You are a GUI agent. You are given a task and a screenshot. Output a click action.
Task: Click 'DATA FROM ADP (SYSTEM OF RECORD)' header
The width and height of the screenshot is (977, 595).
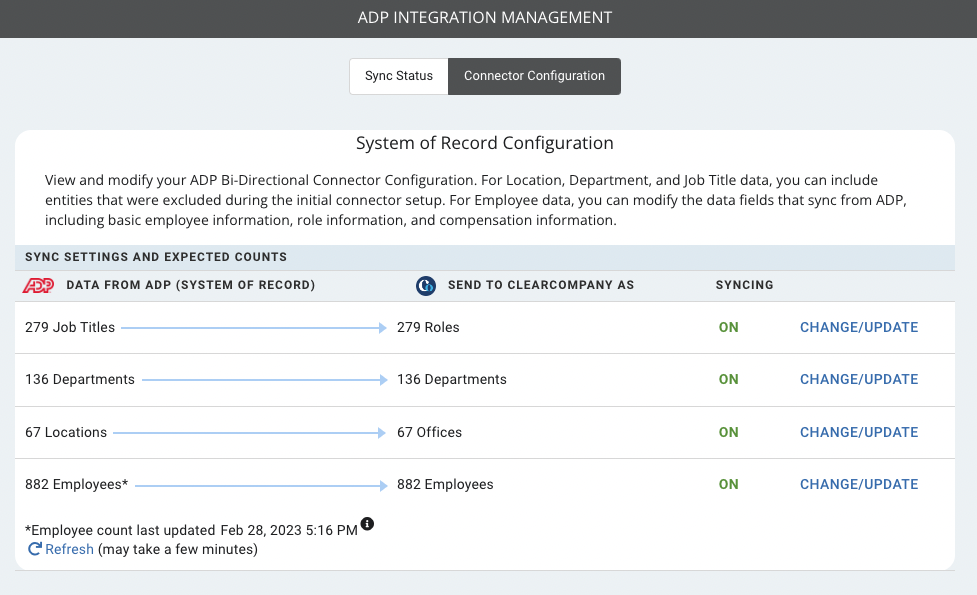pyautogui.click(x=191, y=285)
